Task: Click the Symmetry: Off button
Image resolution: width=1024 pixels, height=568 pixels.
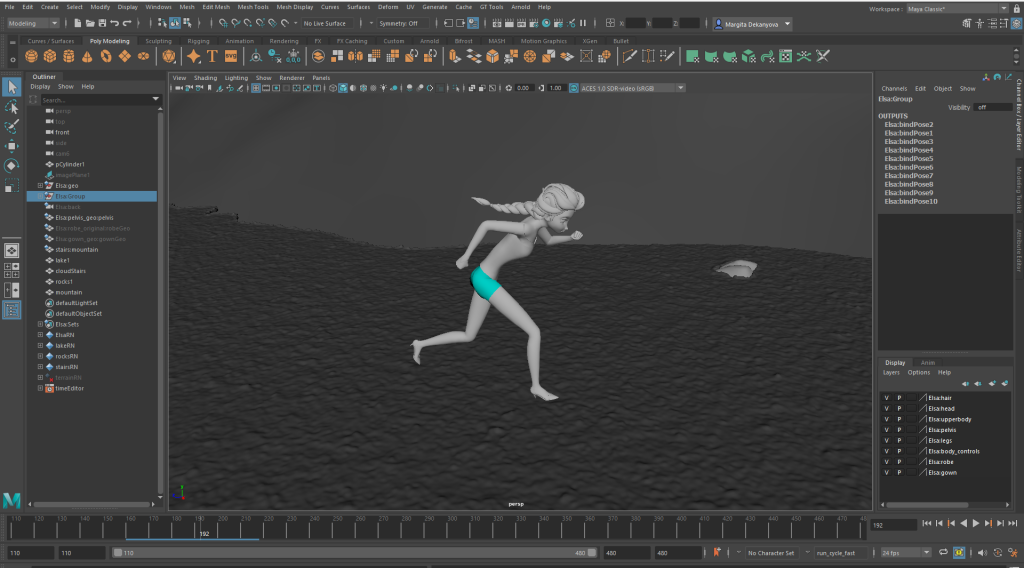Action: click(x=399, y=24)
